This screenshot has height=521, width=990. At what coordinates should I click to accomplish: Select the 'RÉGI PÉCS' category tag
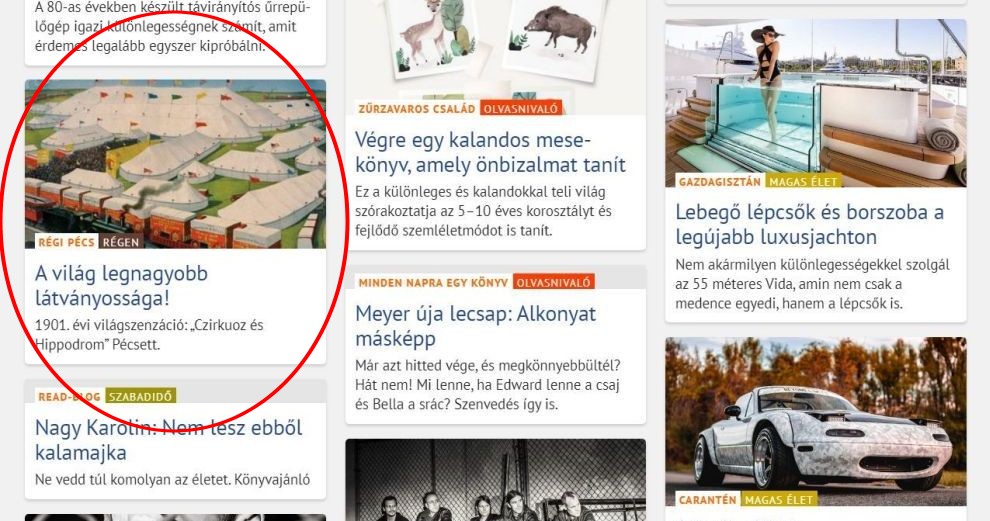[66, 242]
